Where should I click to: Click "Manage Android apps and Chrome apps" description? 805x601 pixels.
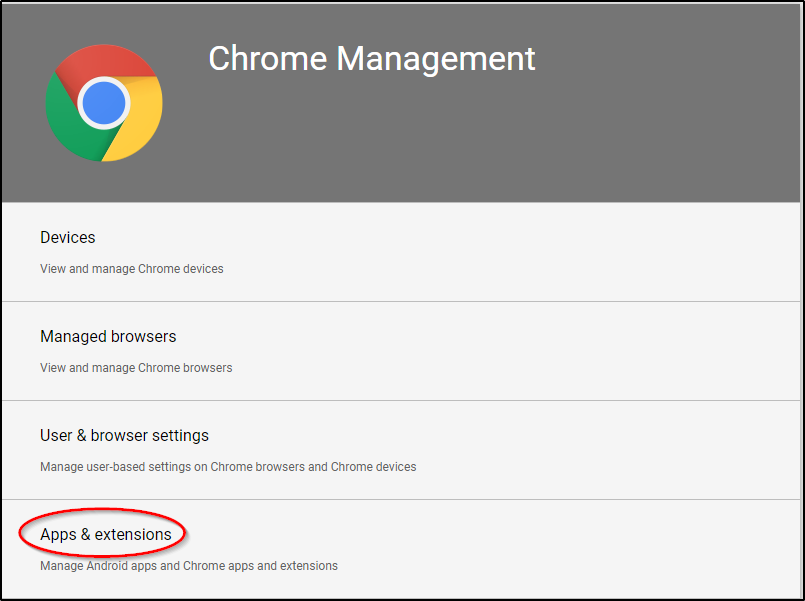(x=189, y=566)
